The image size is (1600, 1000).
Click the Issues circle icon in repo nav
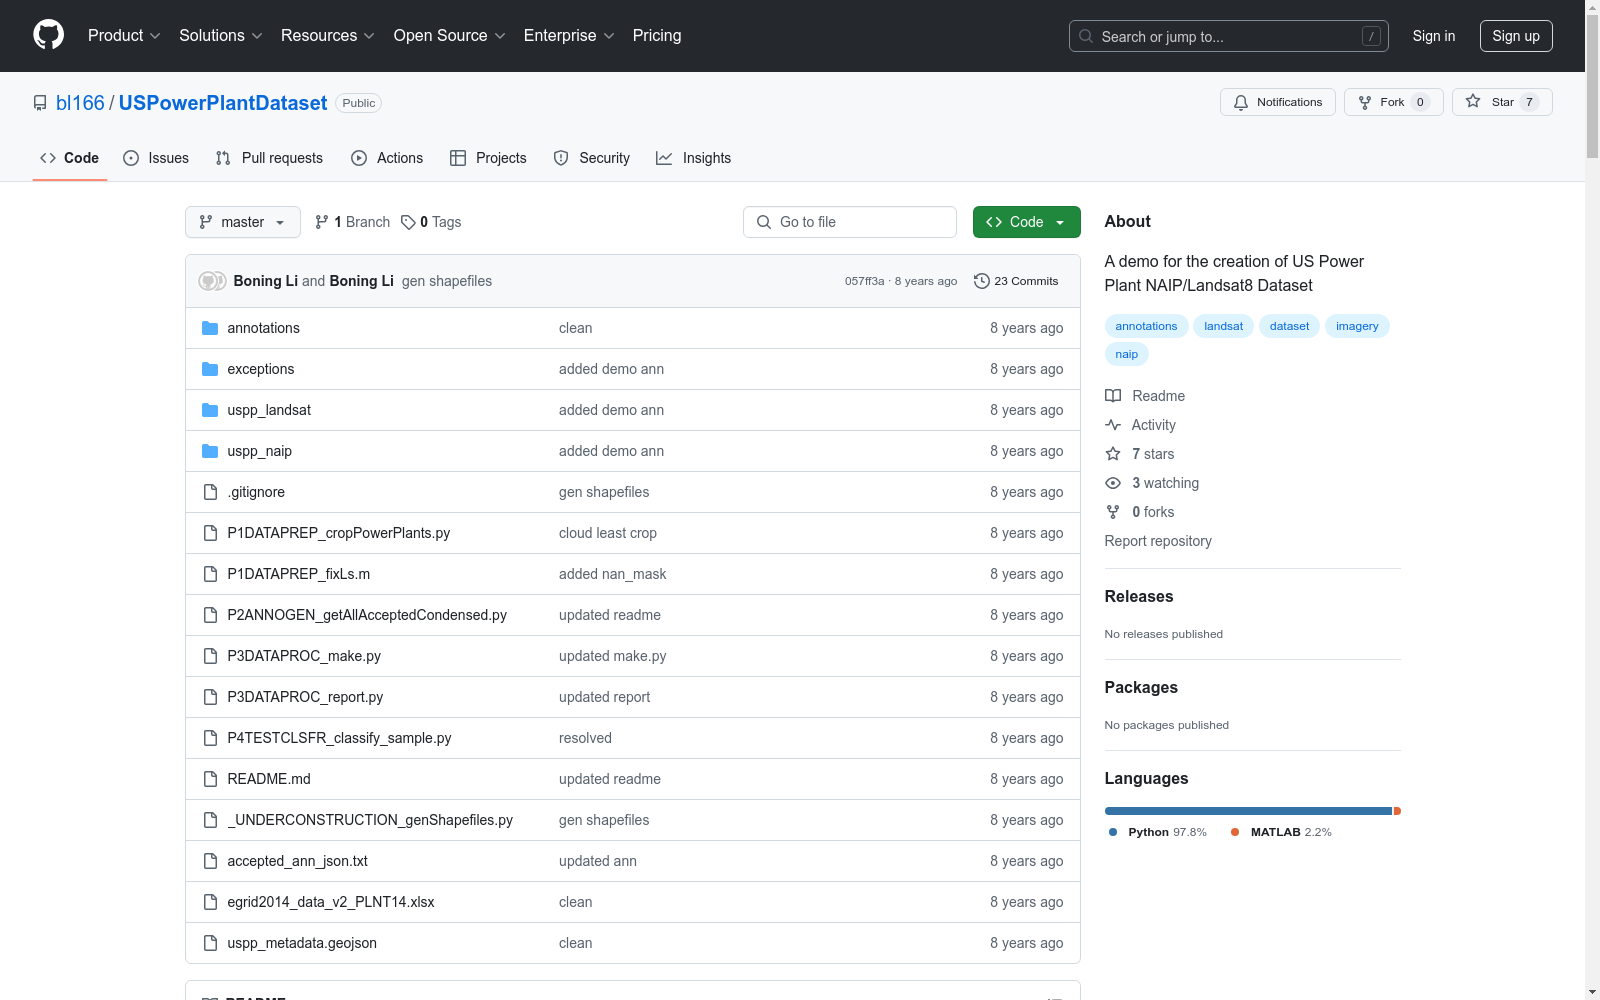131,158
